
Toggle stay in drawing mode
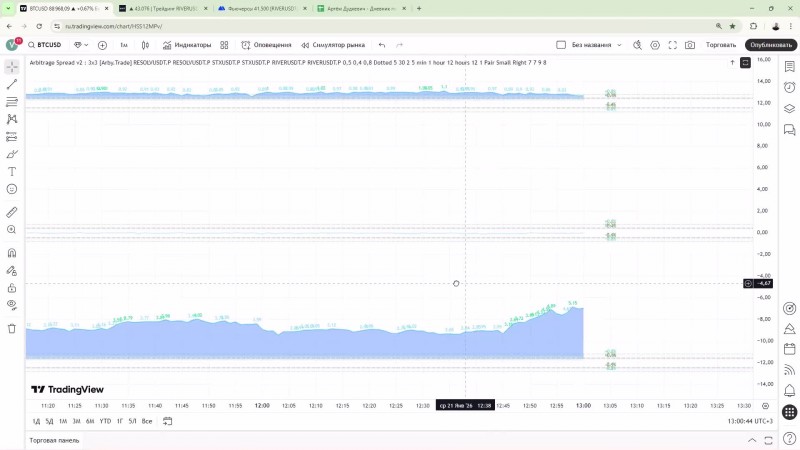click(x=12, y=270)
